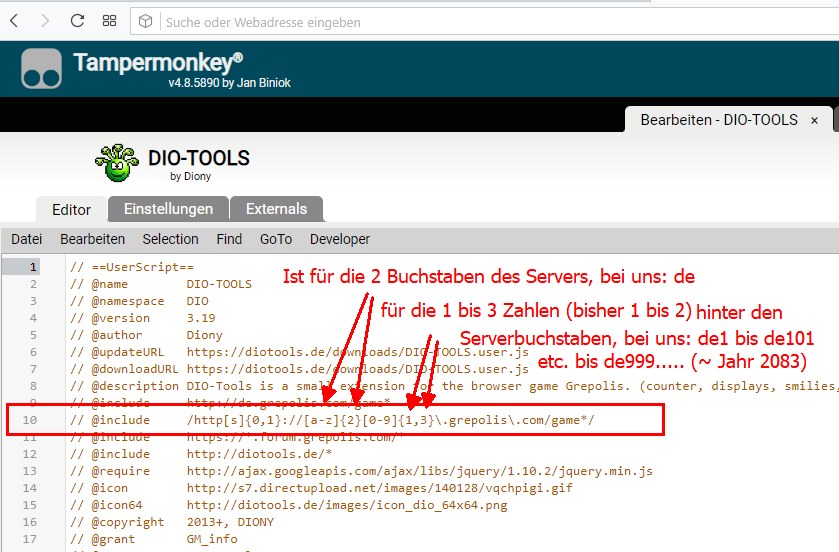
Task: Click the 'DIO-TOOLS' script title heading
Action: tap(199, 158)
